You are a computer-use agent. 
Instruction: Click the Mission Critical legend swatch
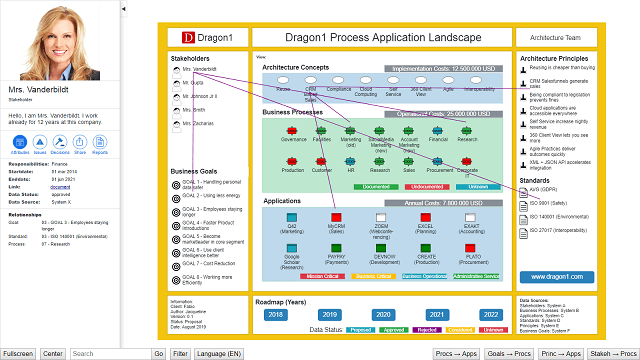(322, 276)
